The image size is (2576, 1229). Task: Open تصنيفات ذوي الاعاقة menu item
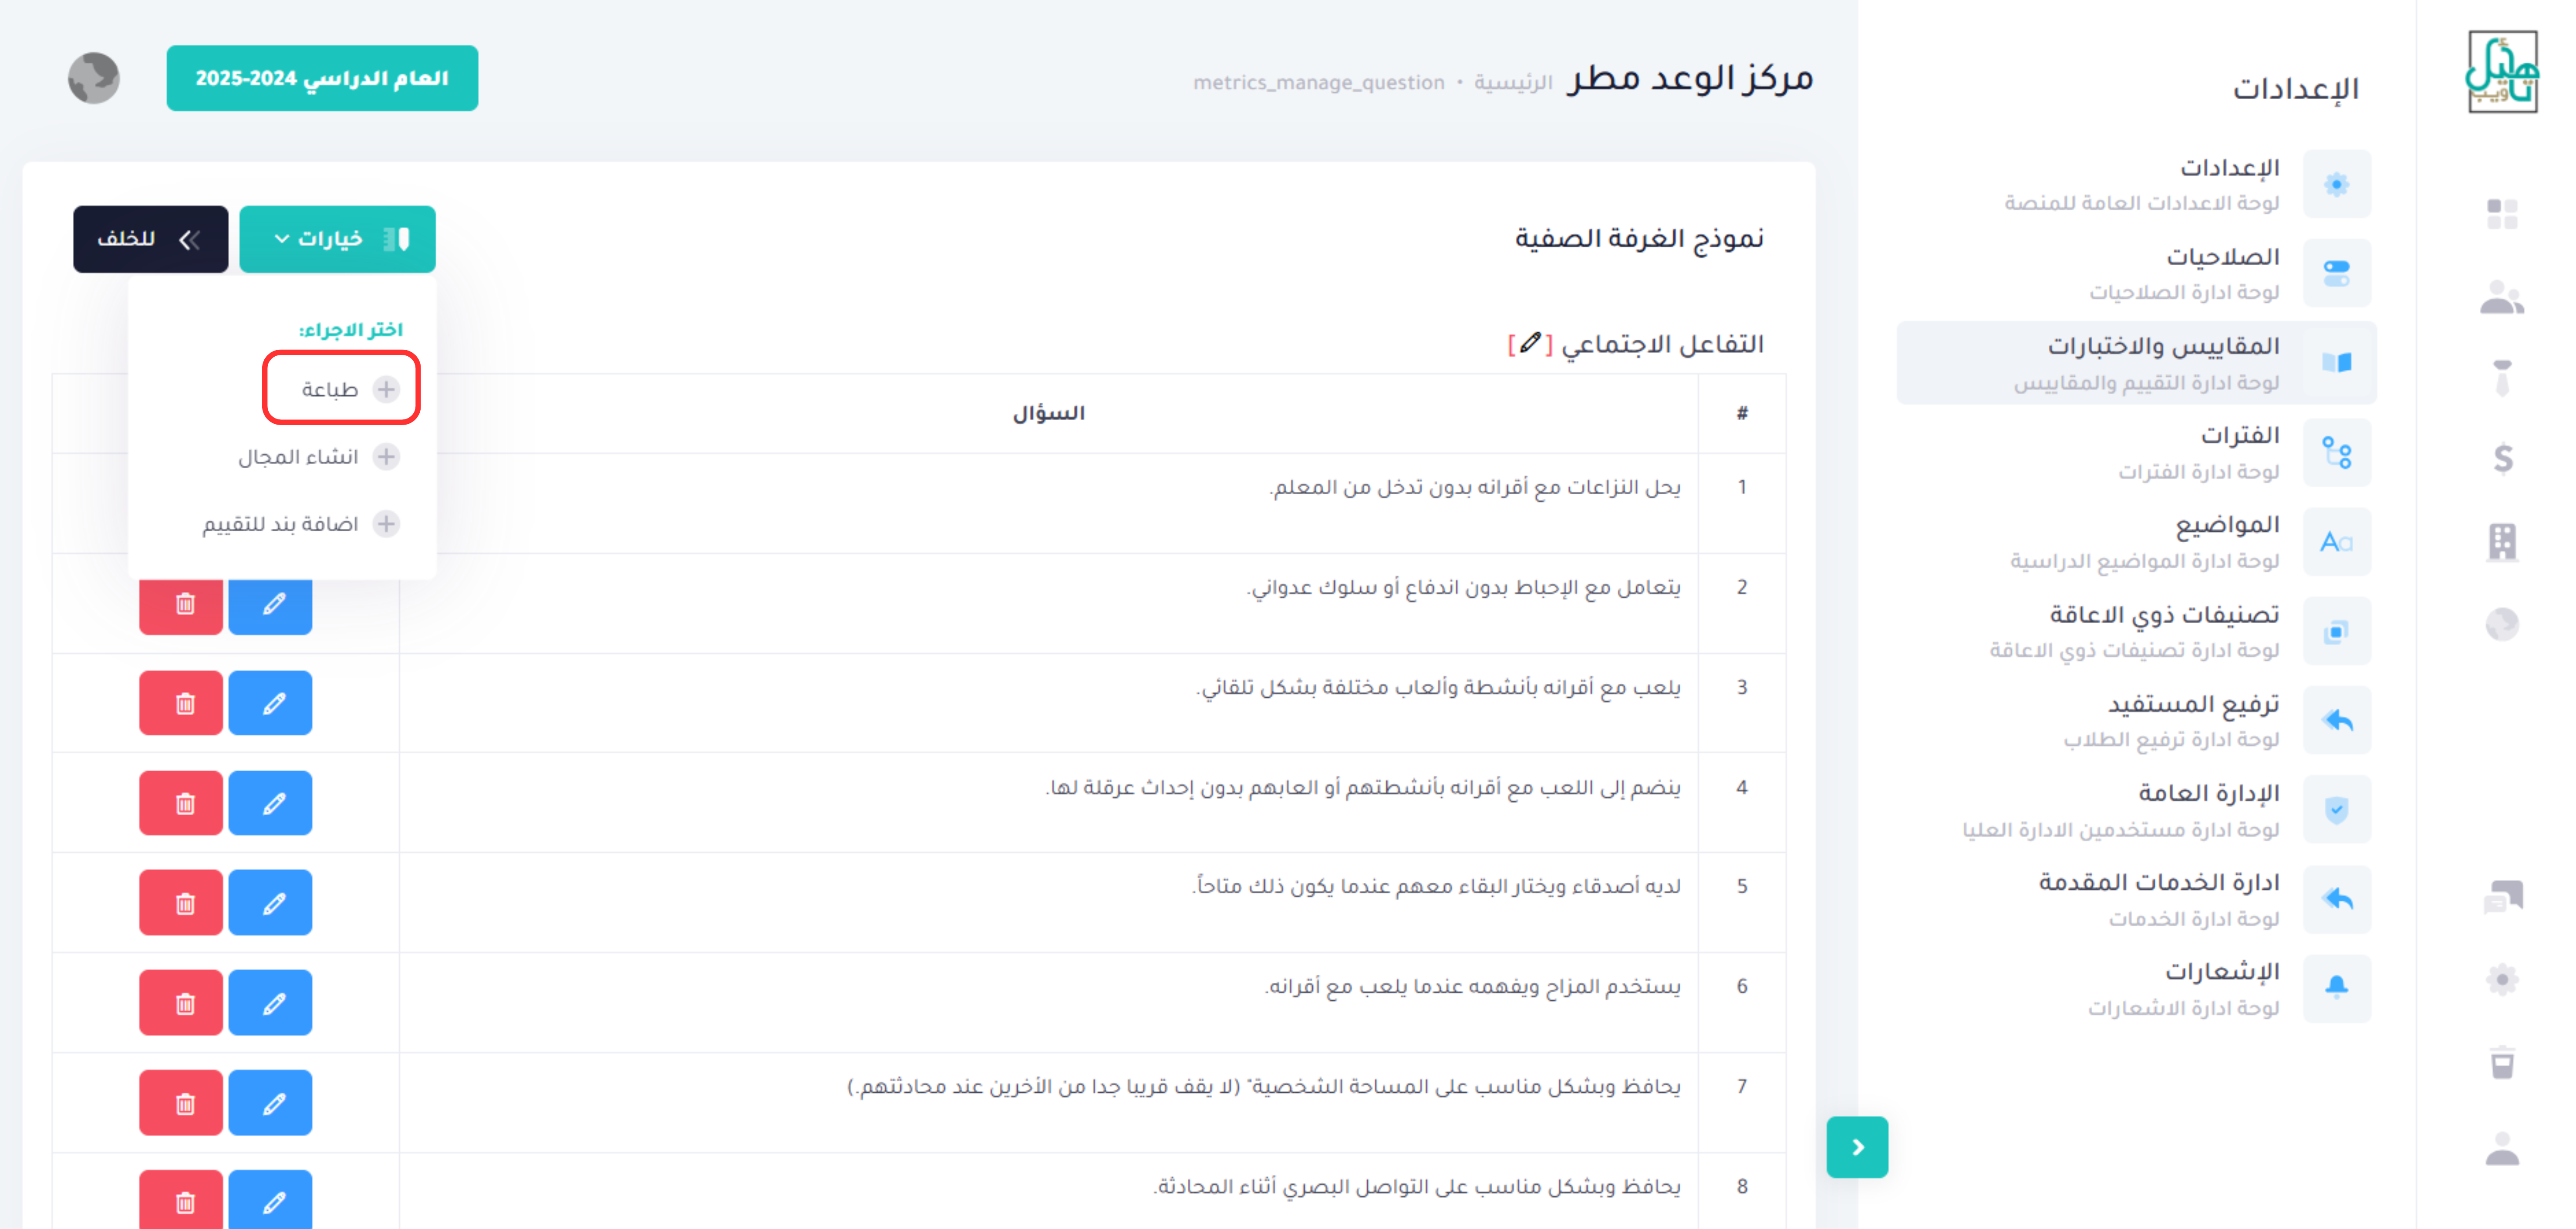point(2137,631)
